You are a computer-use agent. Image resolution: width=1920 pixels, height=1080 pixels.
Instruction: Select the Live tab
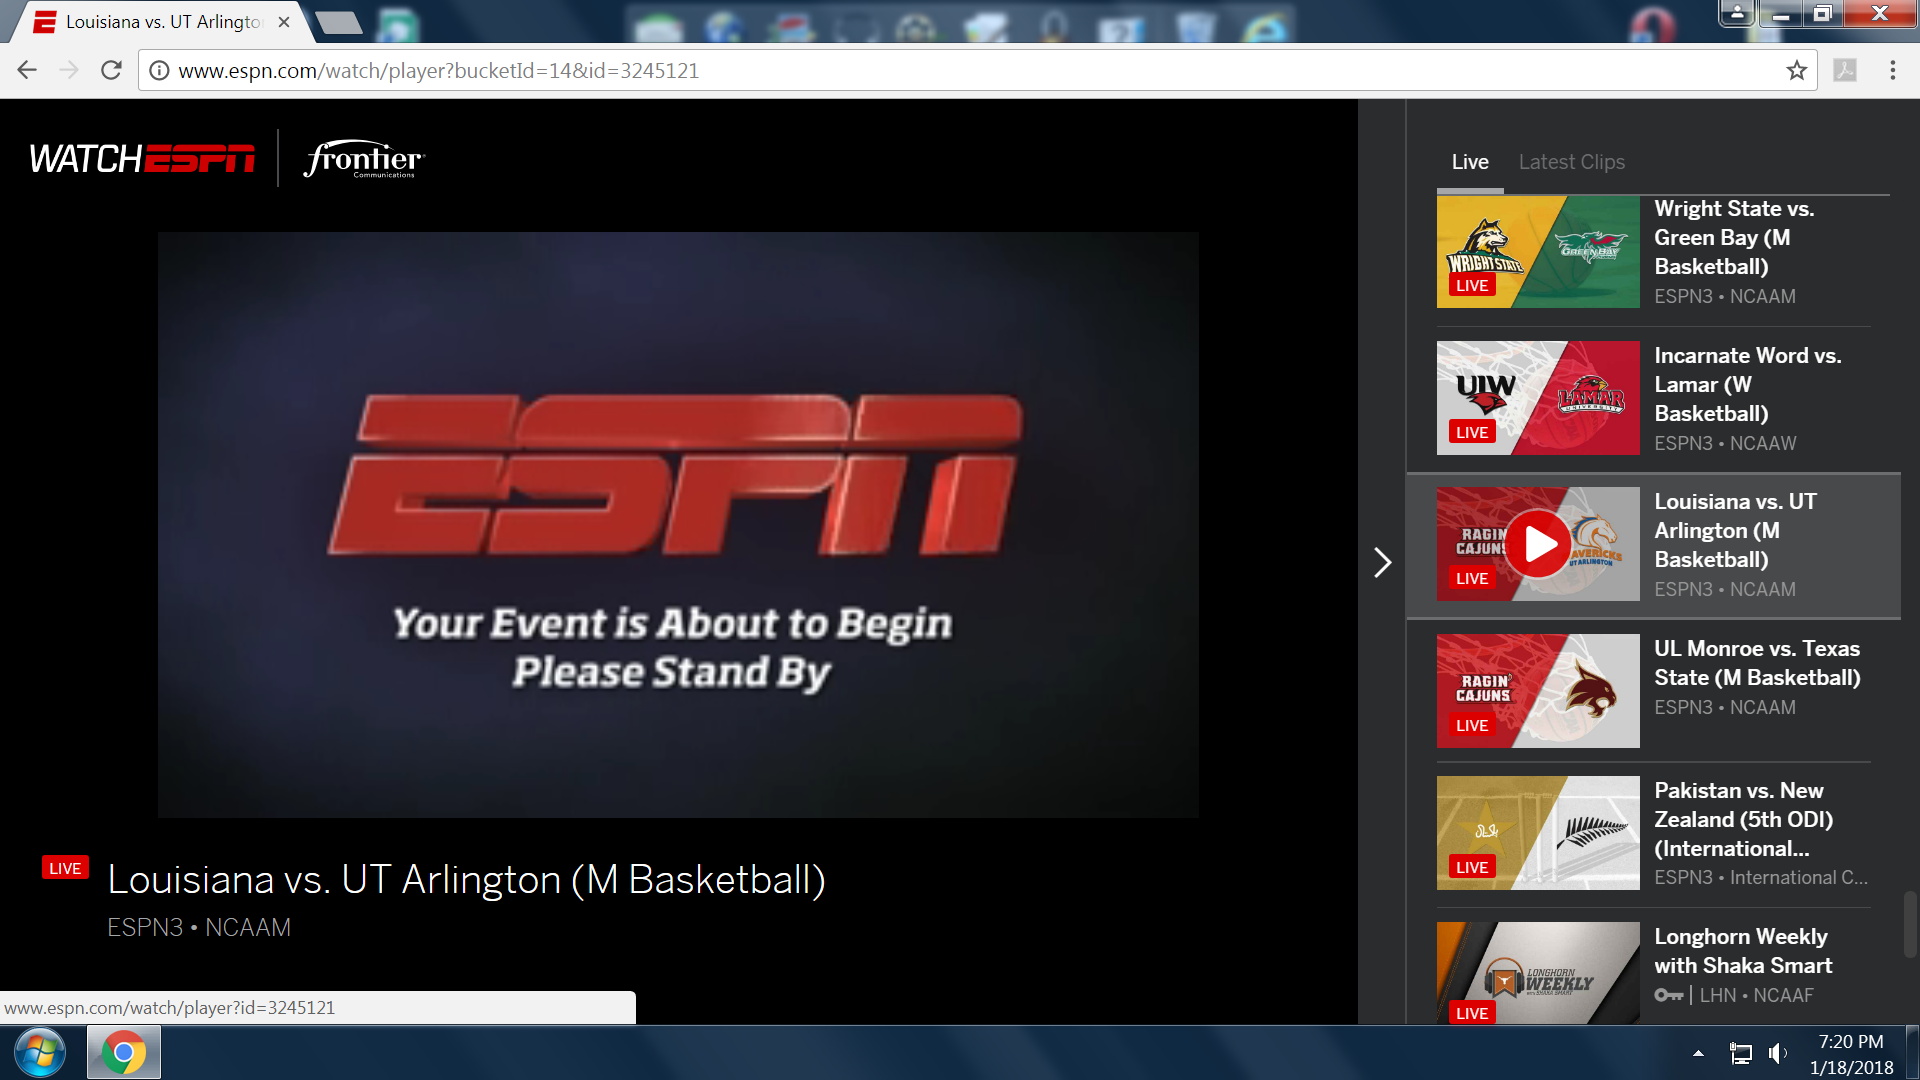(1469, 162)
